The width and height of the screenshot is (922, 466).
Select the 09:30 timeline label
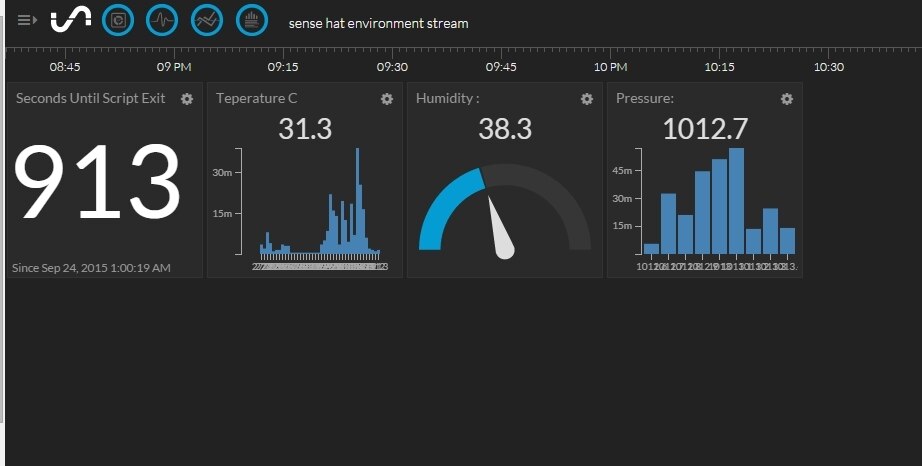pos(392,67)
